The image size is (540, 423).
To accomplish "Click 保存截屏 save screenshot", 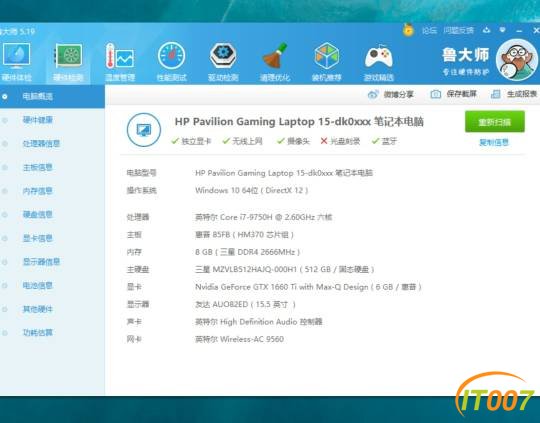I will pos(454,94).
